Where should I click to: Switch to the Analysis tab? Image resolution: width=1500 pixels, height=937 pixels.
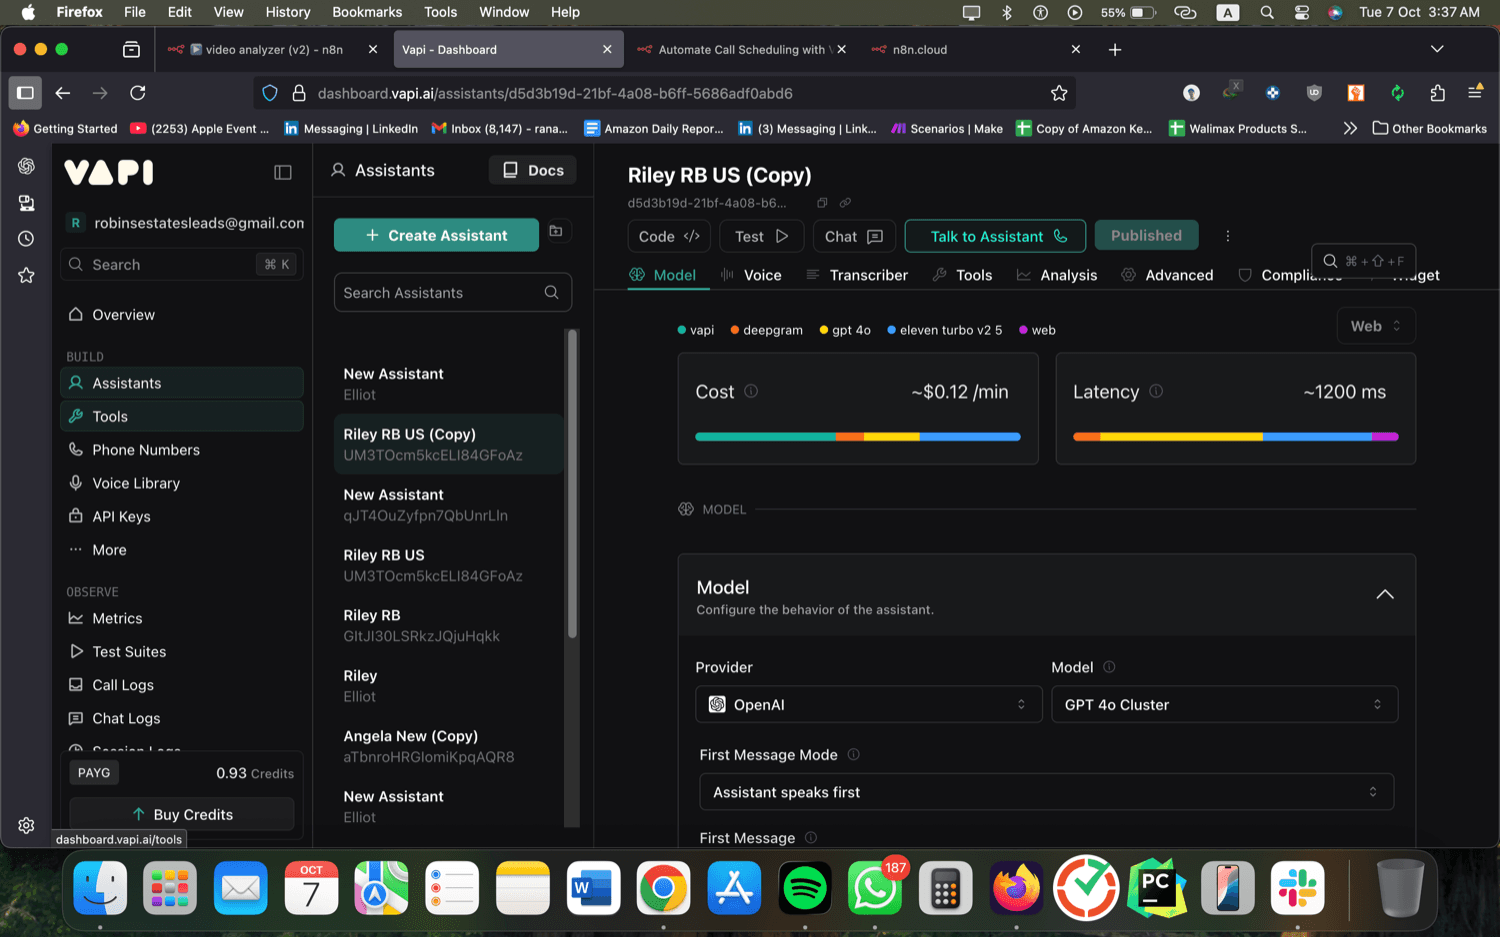pos(1057,275)
